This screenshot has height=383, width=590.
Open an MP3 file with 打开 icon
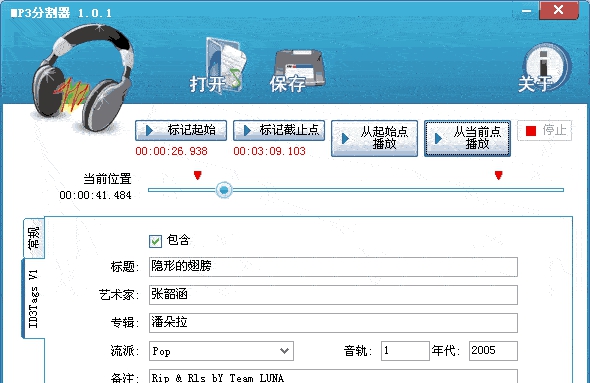click(x=218, y=66)
